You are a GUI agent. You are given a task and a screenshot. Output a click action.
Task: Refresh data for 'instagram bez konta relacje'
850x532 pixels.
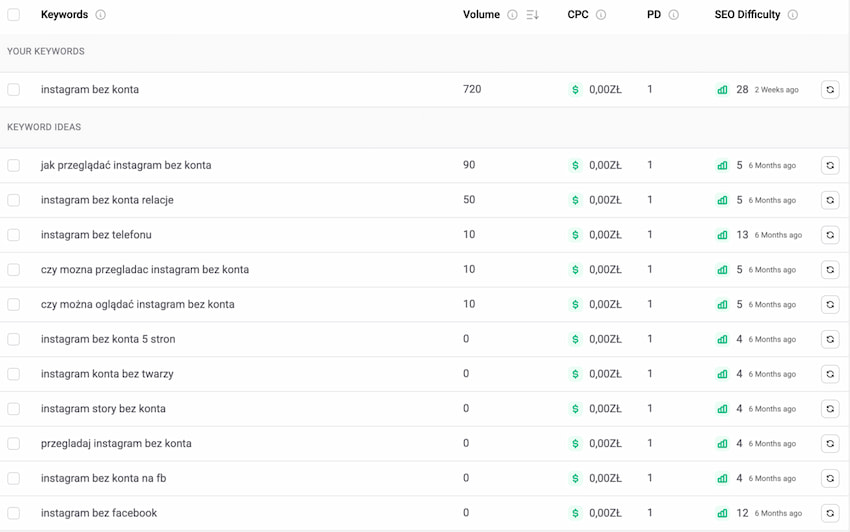[830, 200]
